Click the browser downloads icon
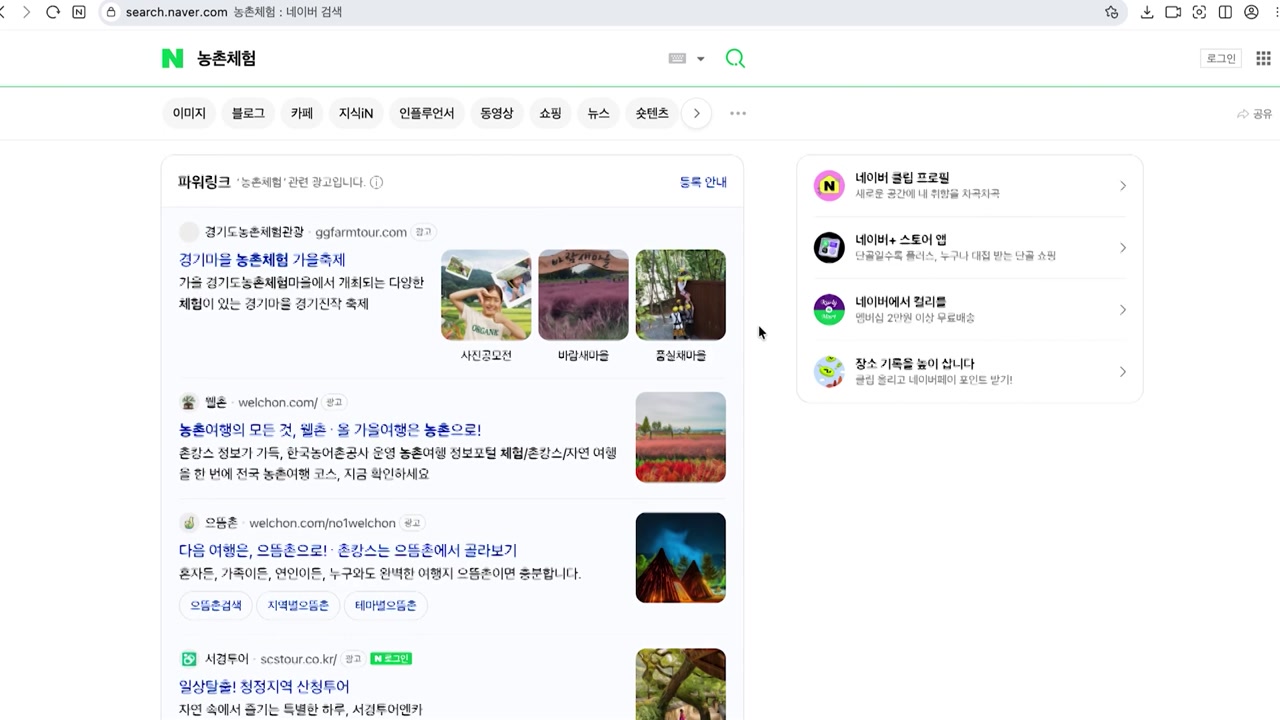 pyautogui.click(x=1147, y=12)
